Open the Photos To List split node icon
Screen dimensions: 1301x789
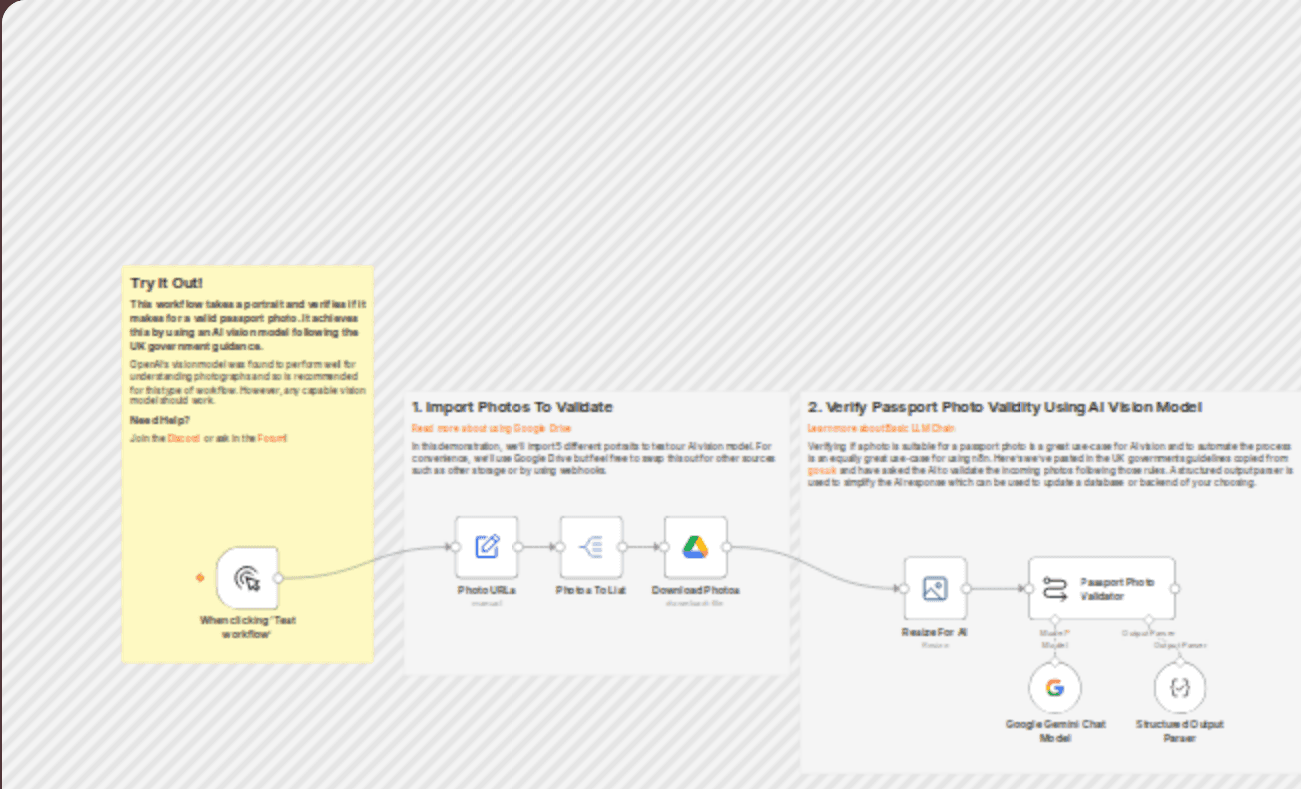tap(591, 547)
